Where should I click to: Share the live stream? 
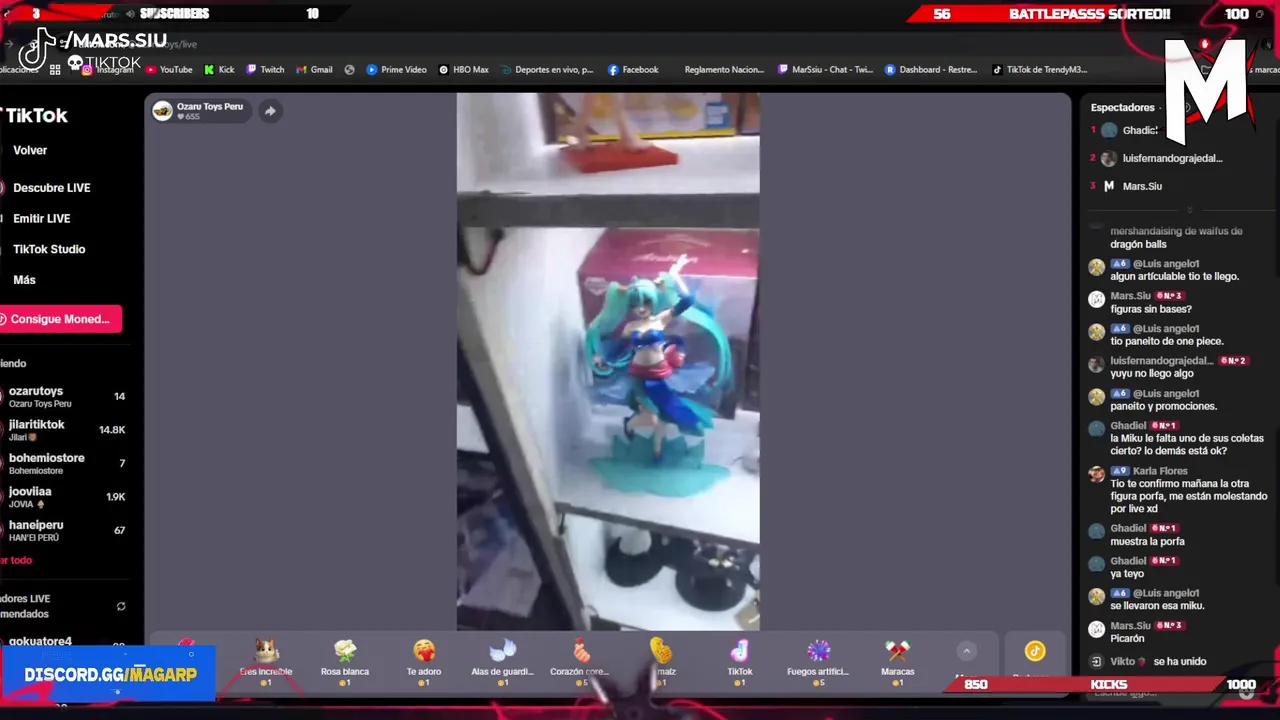tap(270, 111)
